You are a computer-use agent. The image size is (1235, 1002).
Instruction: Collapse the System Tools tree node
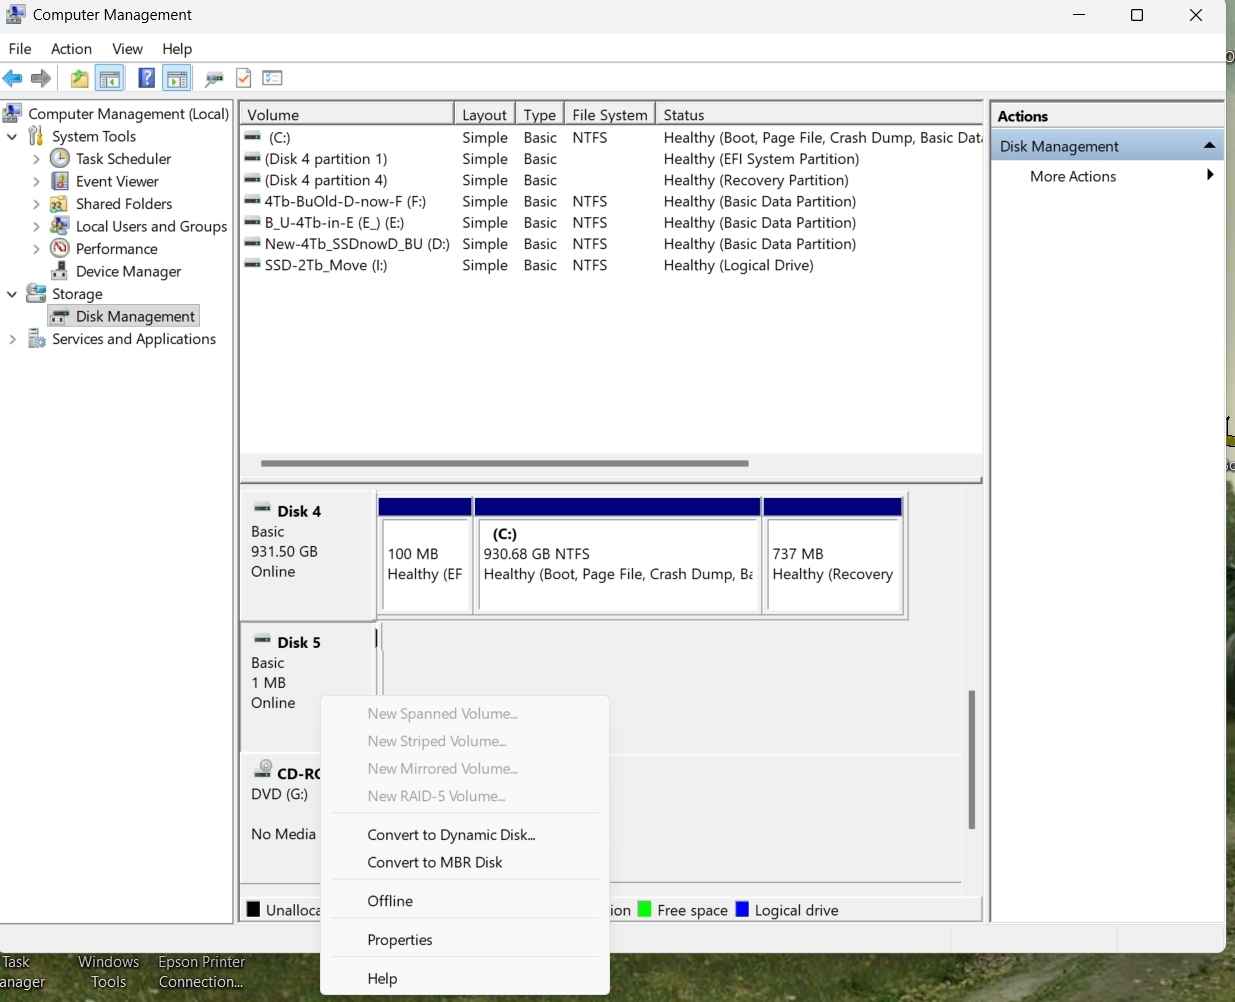point(12,136)
